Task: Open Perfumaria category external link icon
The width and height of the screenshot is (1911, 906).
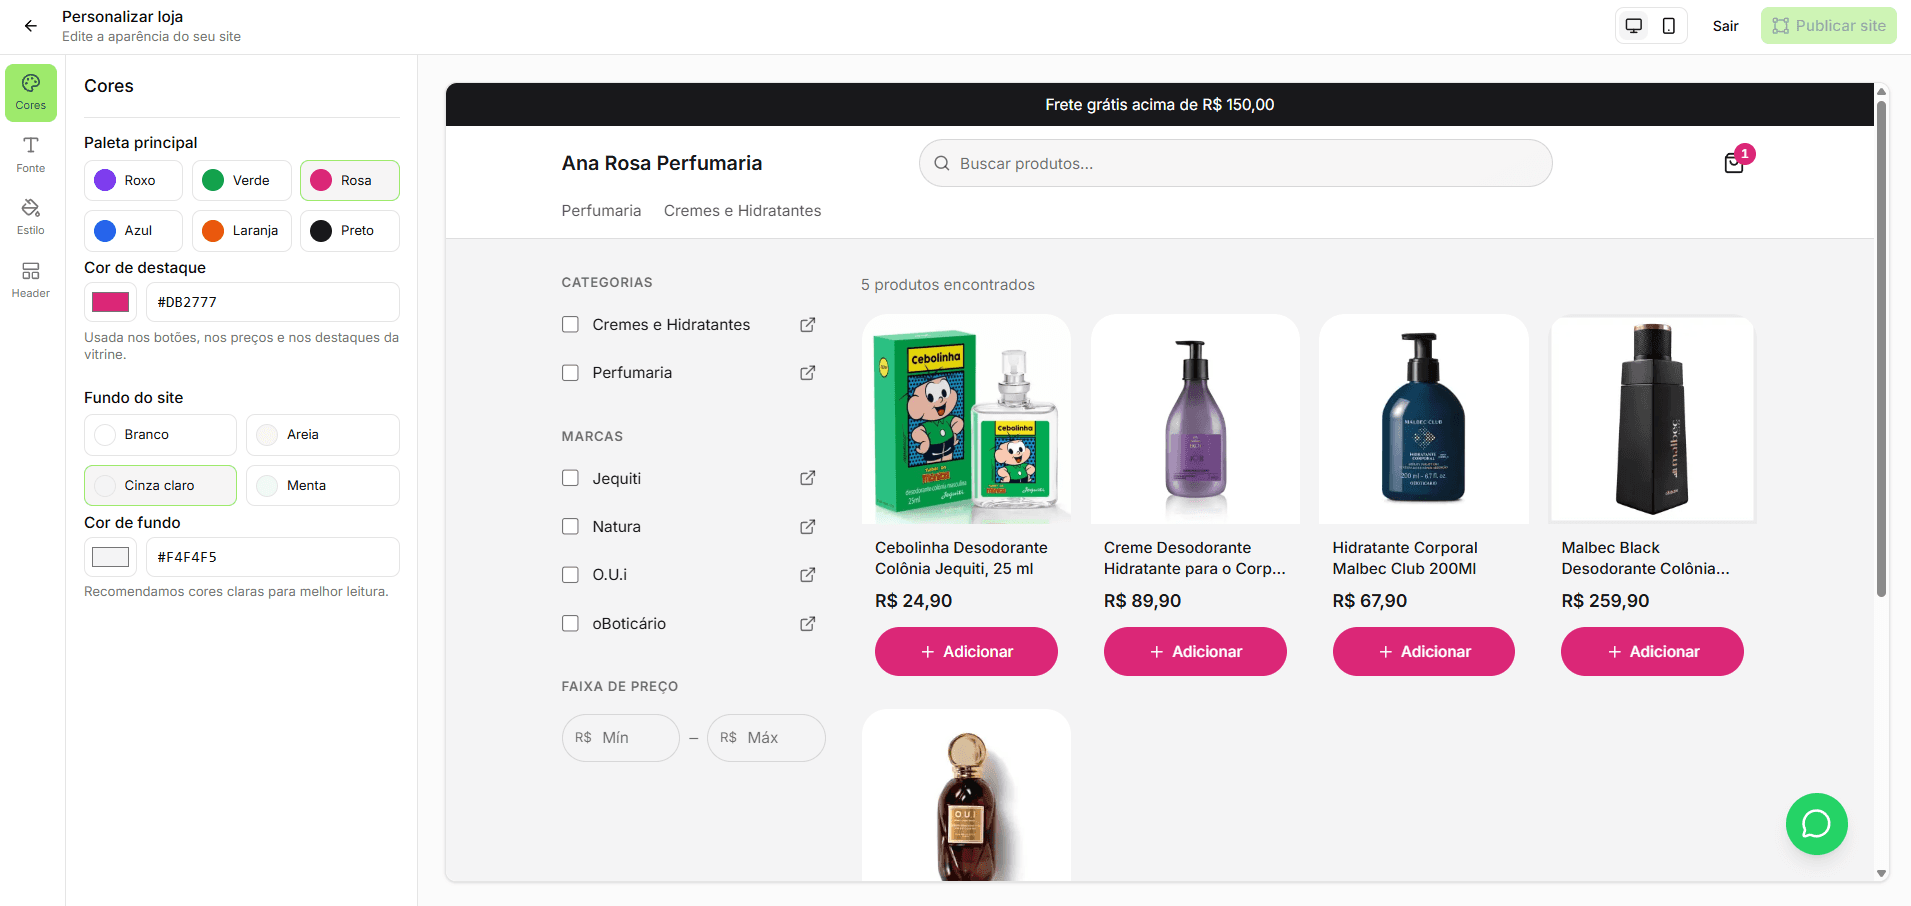Action: (x=808, y=373)
